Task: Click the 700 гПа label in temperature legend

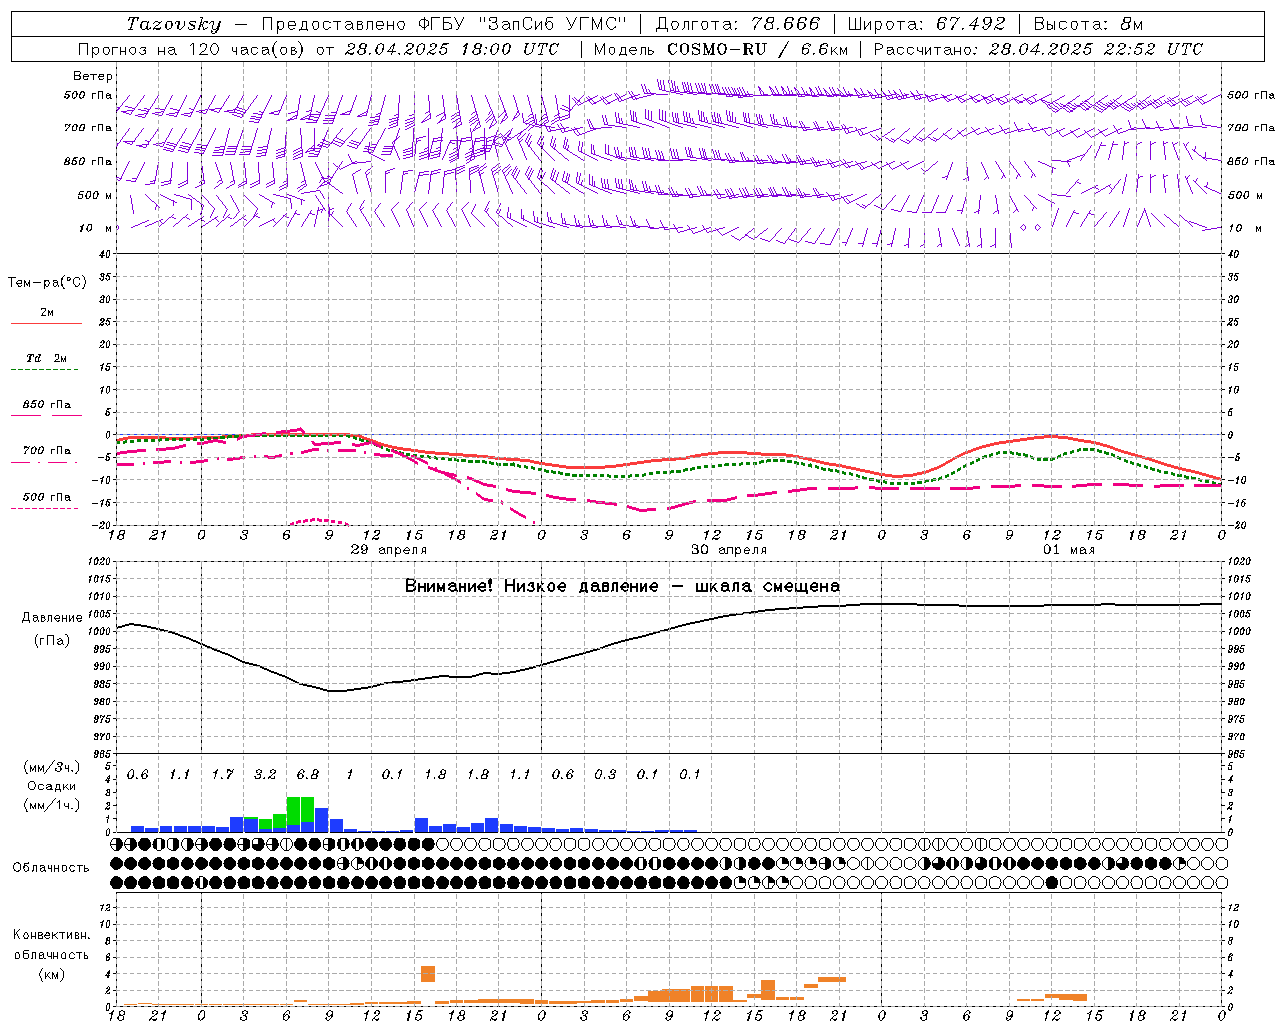Action: click(x=47, y=451)
